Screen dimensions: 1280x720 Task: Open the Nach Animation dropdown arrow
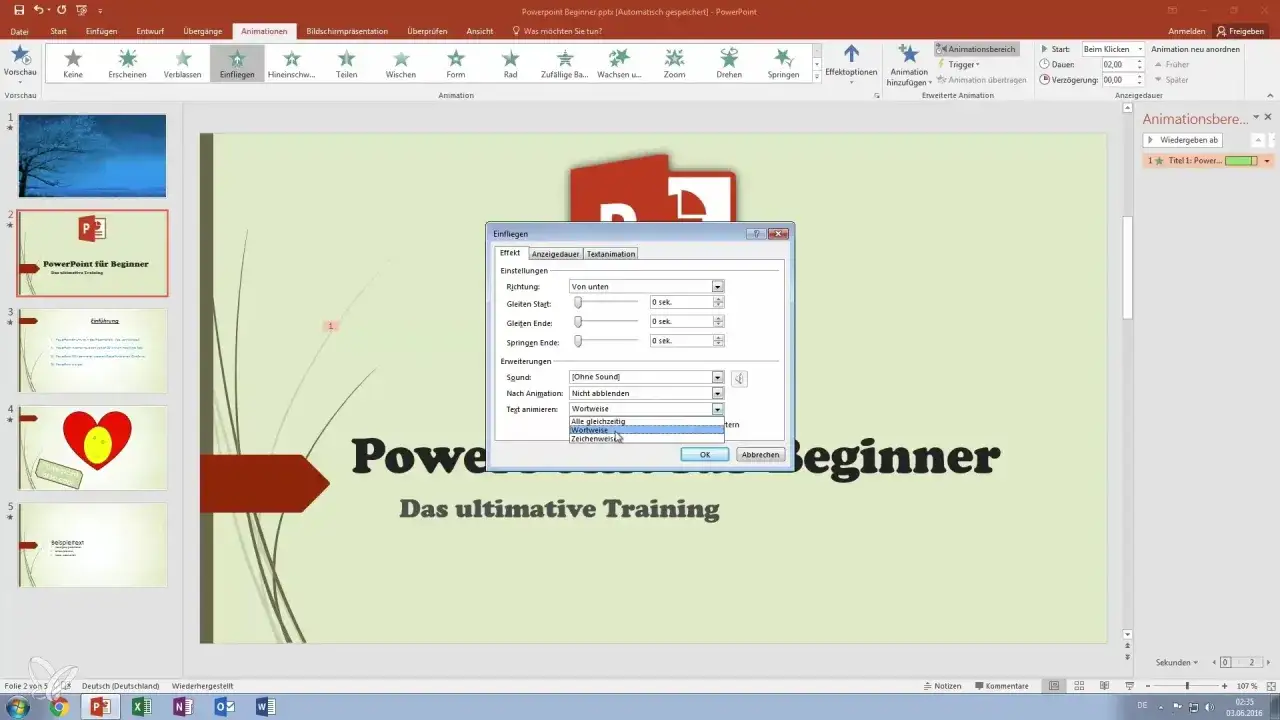tap(717, 393)
